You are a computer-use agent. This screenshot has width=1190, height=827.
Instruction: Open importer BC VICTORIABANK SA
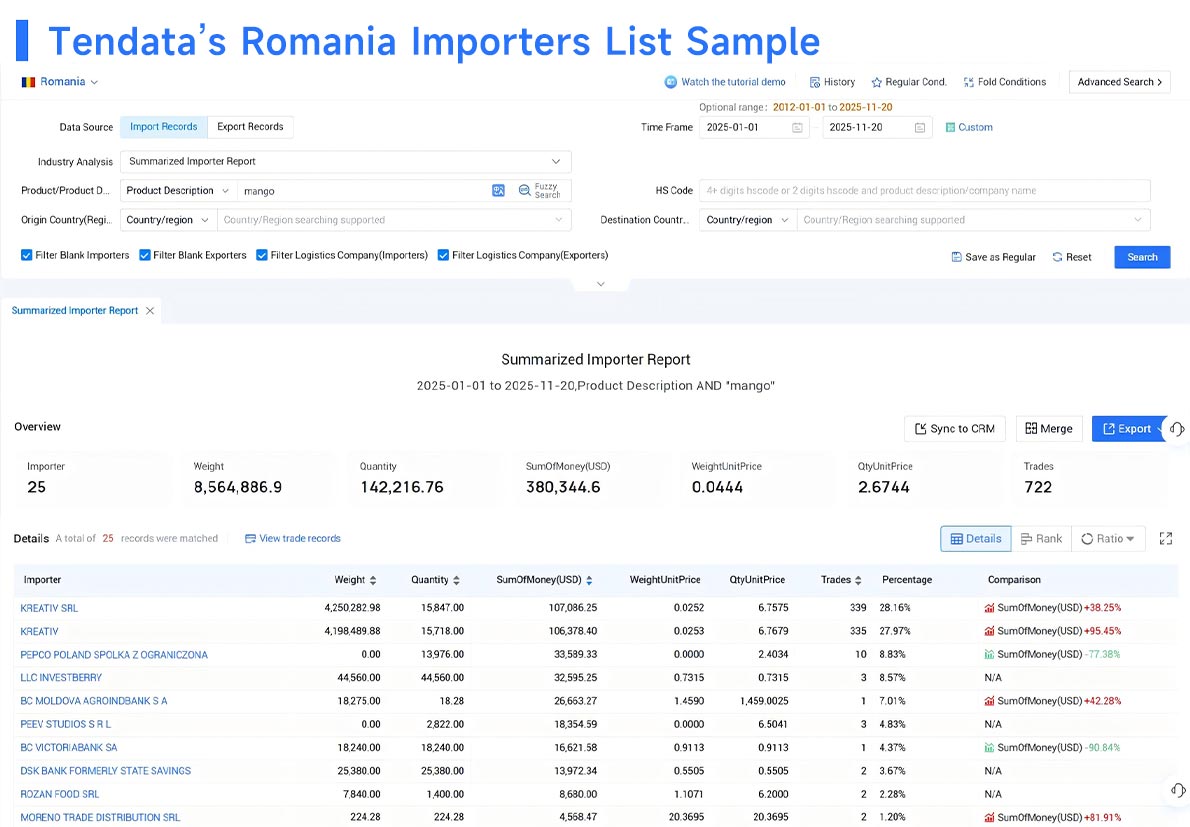pos(69,747)
